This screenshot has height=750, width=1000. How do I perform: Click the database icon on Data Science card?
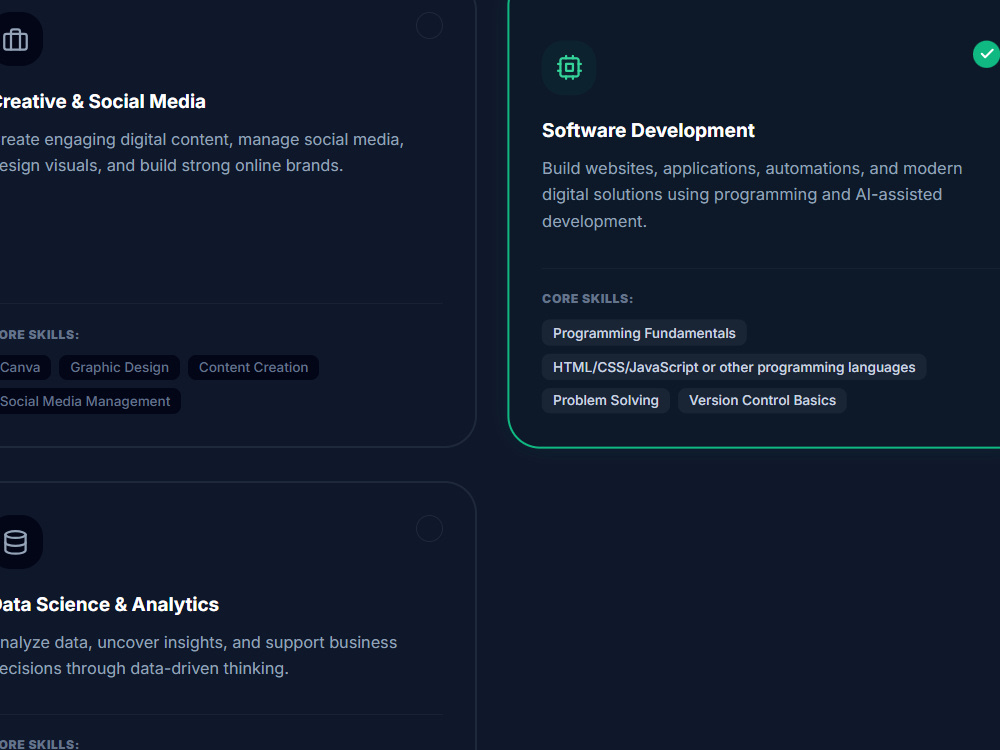point(15,542)
